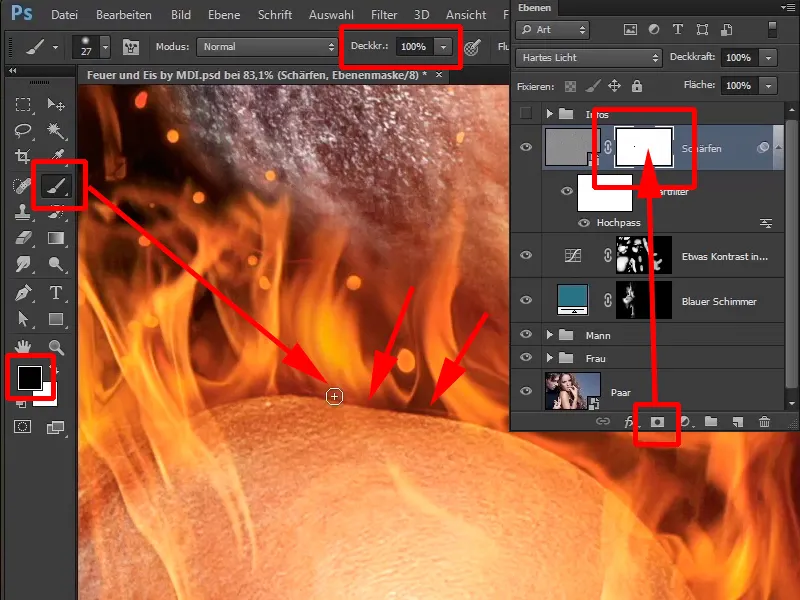This screenshot has width=800, height=600.
Task: Expand the Infos group
Action: [549, 113]
